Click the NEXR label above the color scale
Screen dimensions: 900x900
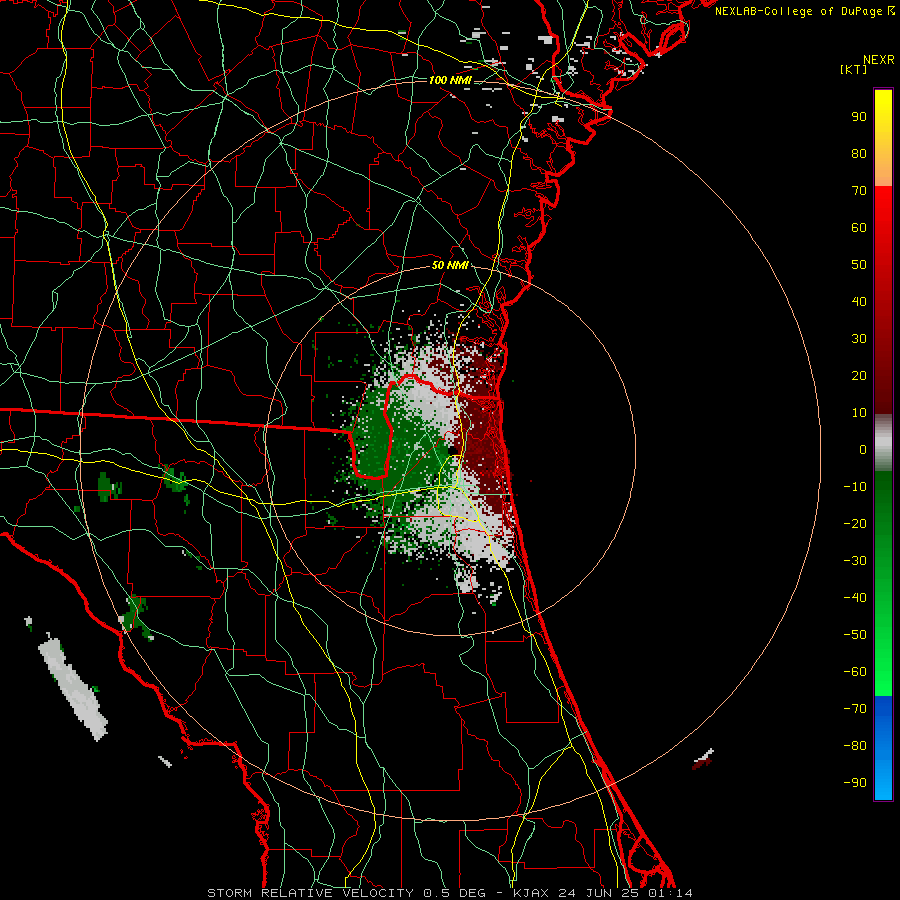[879, 60]
